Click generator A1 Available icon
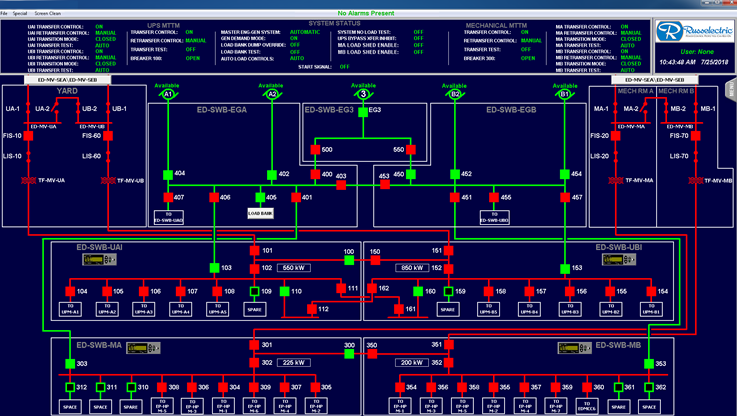 pos(168,95)
